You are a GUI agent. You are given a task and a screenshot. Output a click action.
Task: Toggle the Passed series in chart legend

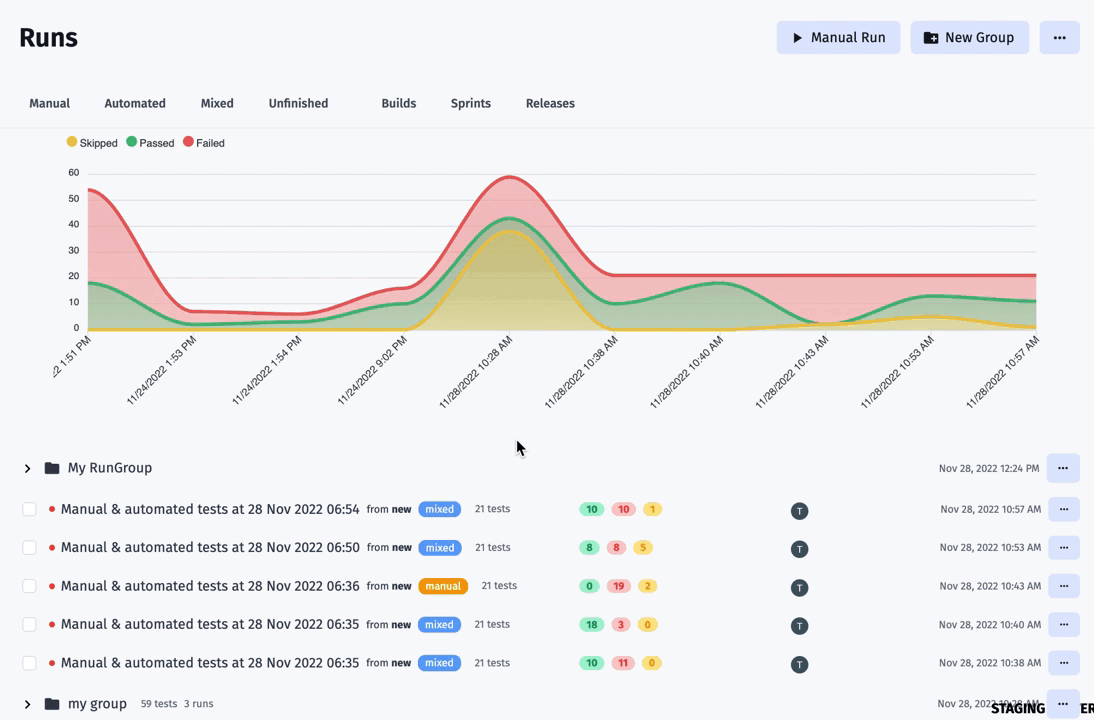point(150,142)
